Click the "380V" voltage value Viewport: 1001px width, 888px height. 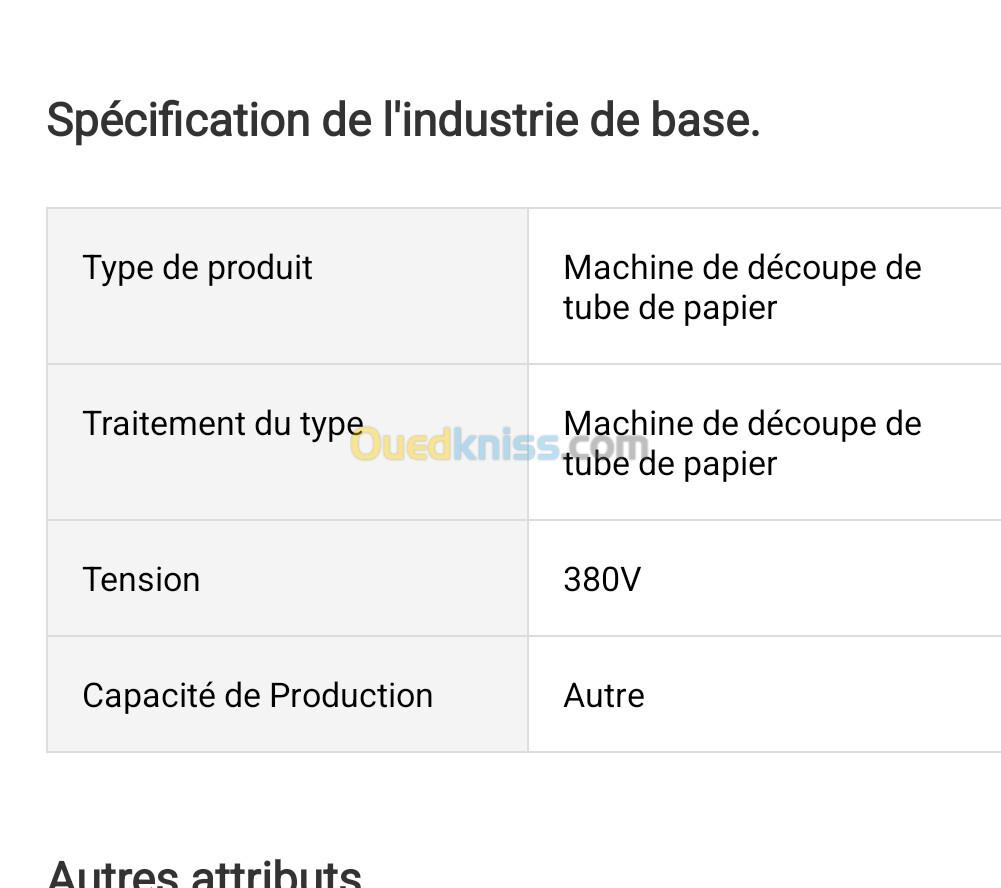pos(602,580)
